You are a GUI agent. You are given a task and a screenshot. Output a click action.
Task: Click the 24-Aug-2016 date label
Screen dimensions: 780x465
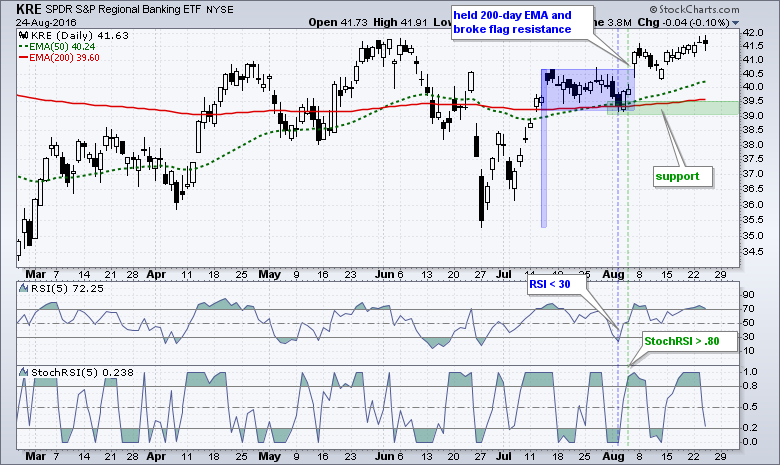pyautogui.click(x=46, y=22)
